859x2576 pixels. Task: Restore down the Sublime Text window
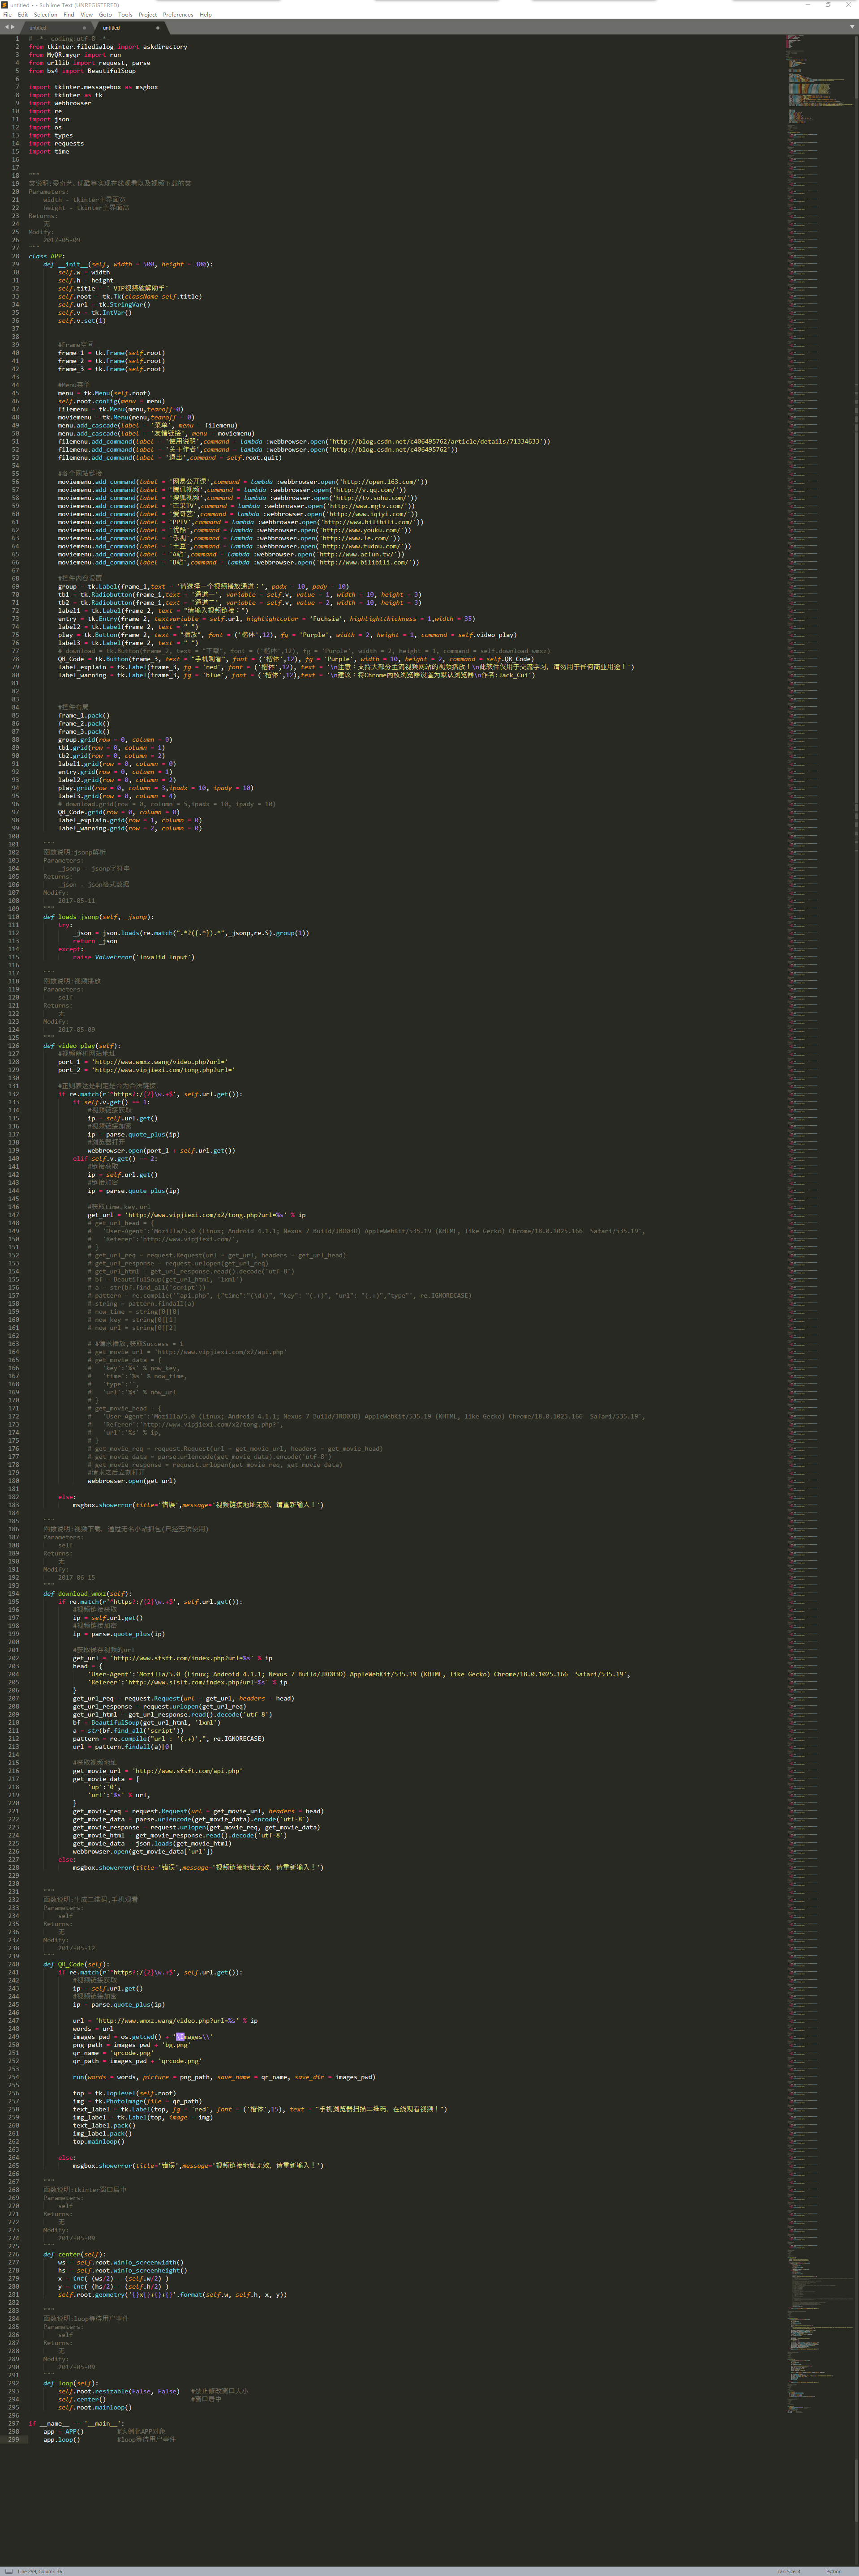click(x=827, y=4)
